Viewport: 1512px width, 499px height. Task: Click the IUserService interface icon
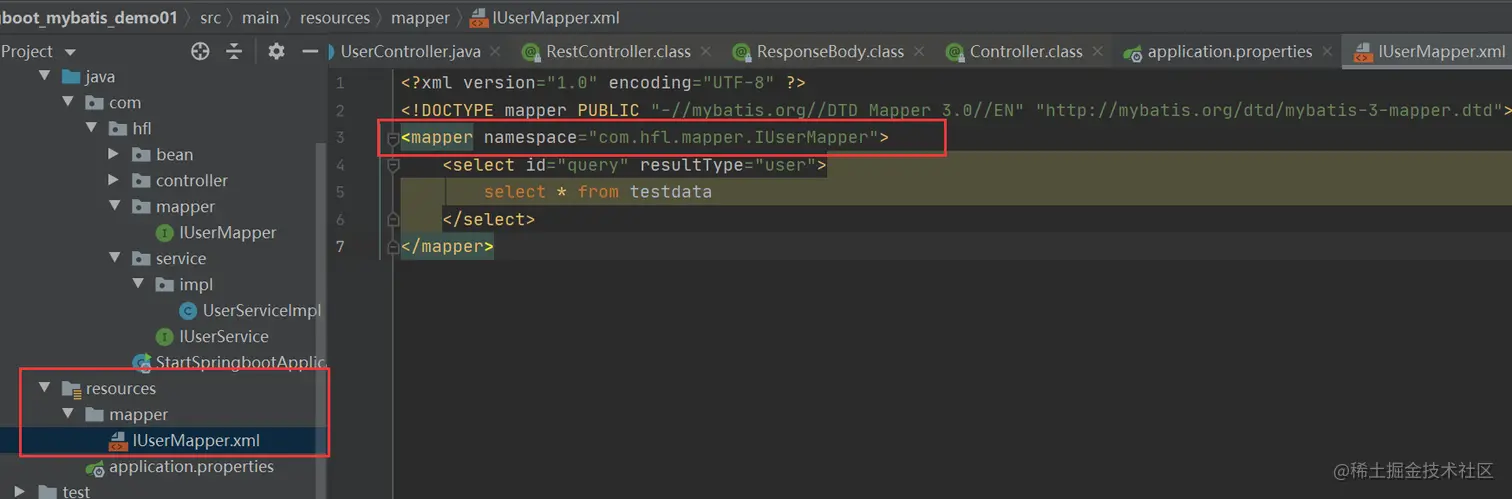tap(165, 336)
